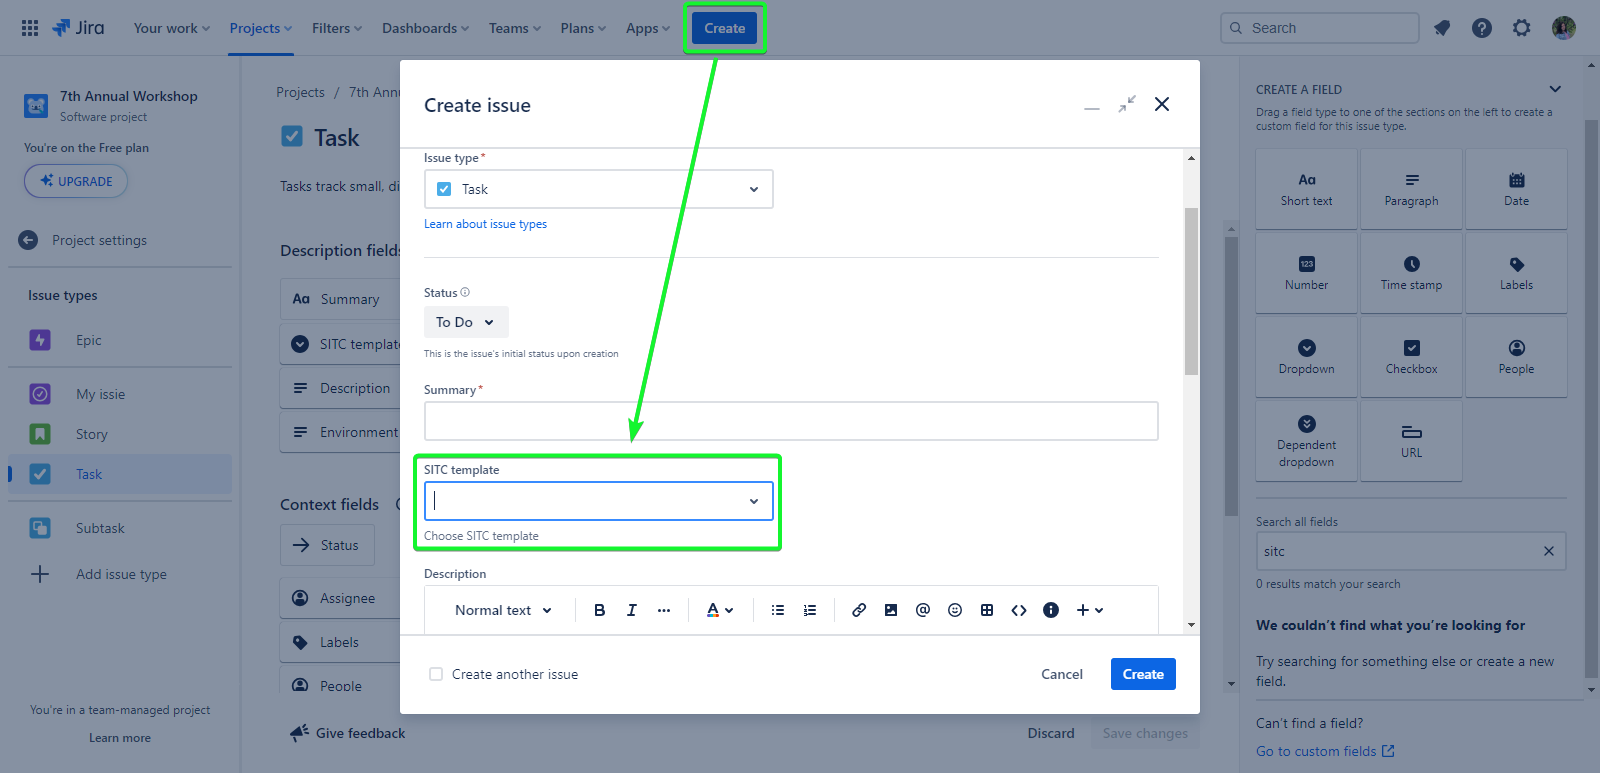This screenshot has height=773, width=1600.
Task: Open the Jira notifications icon
Action: [1441, 28]
